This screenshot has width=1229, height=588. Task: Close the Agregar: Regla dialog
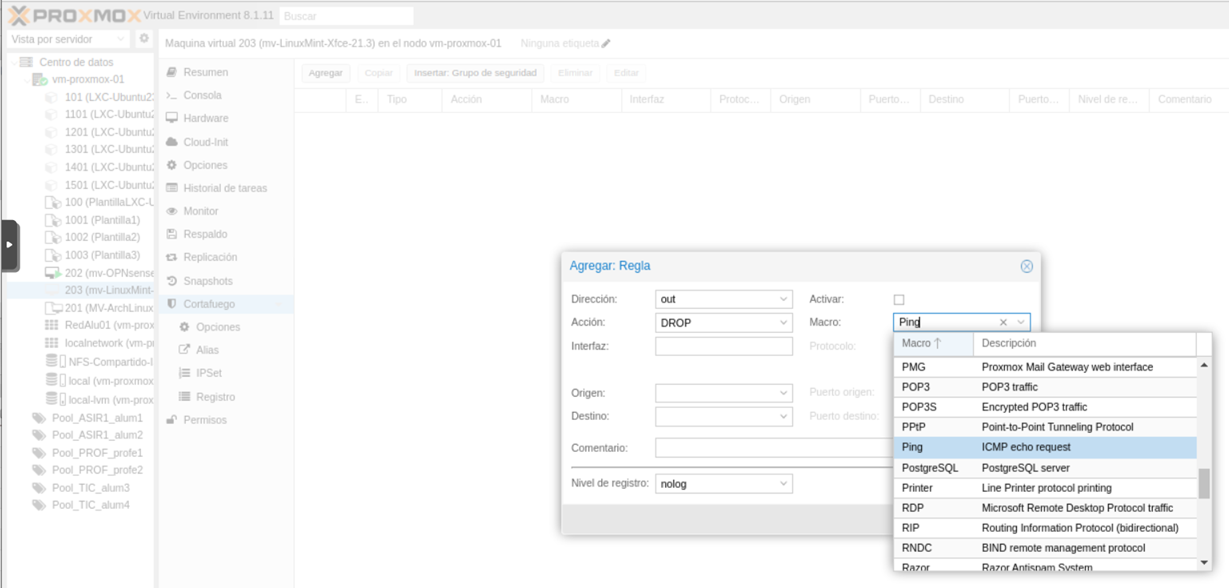(x=1026, y=266)
